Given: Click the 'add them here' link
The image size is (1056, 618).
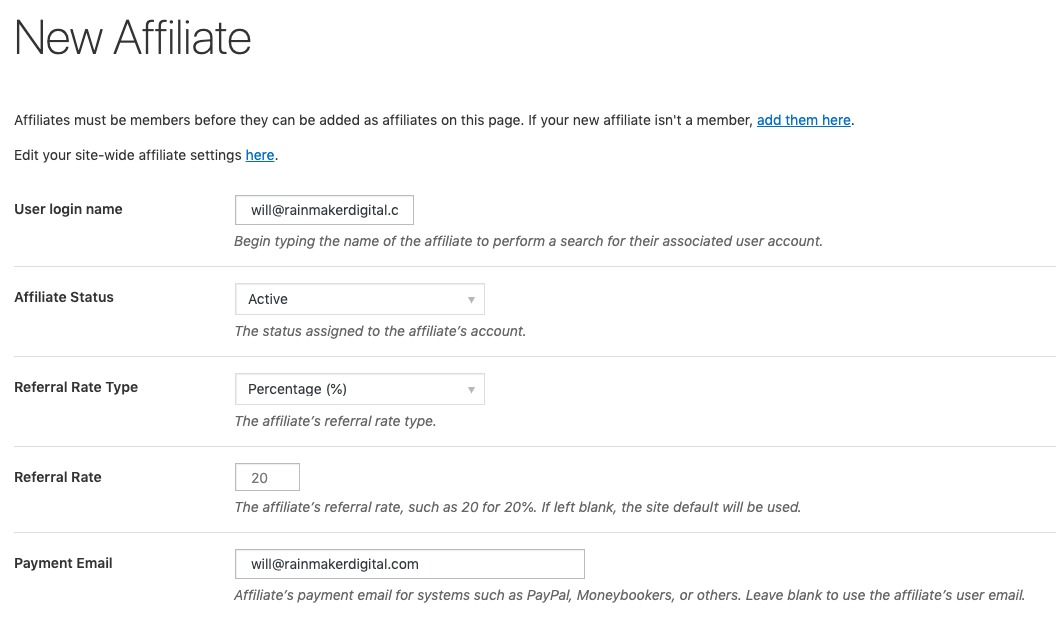Looking at the screenshot, I should (803, 120).
